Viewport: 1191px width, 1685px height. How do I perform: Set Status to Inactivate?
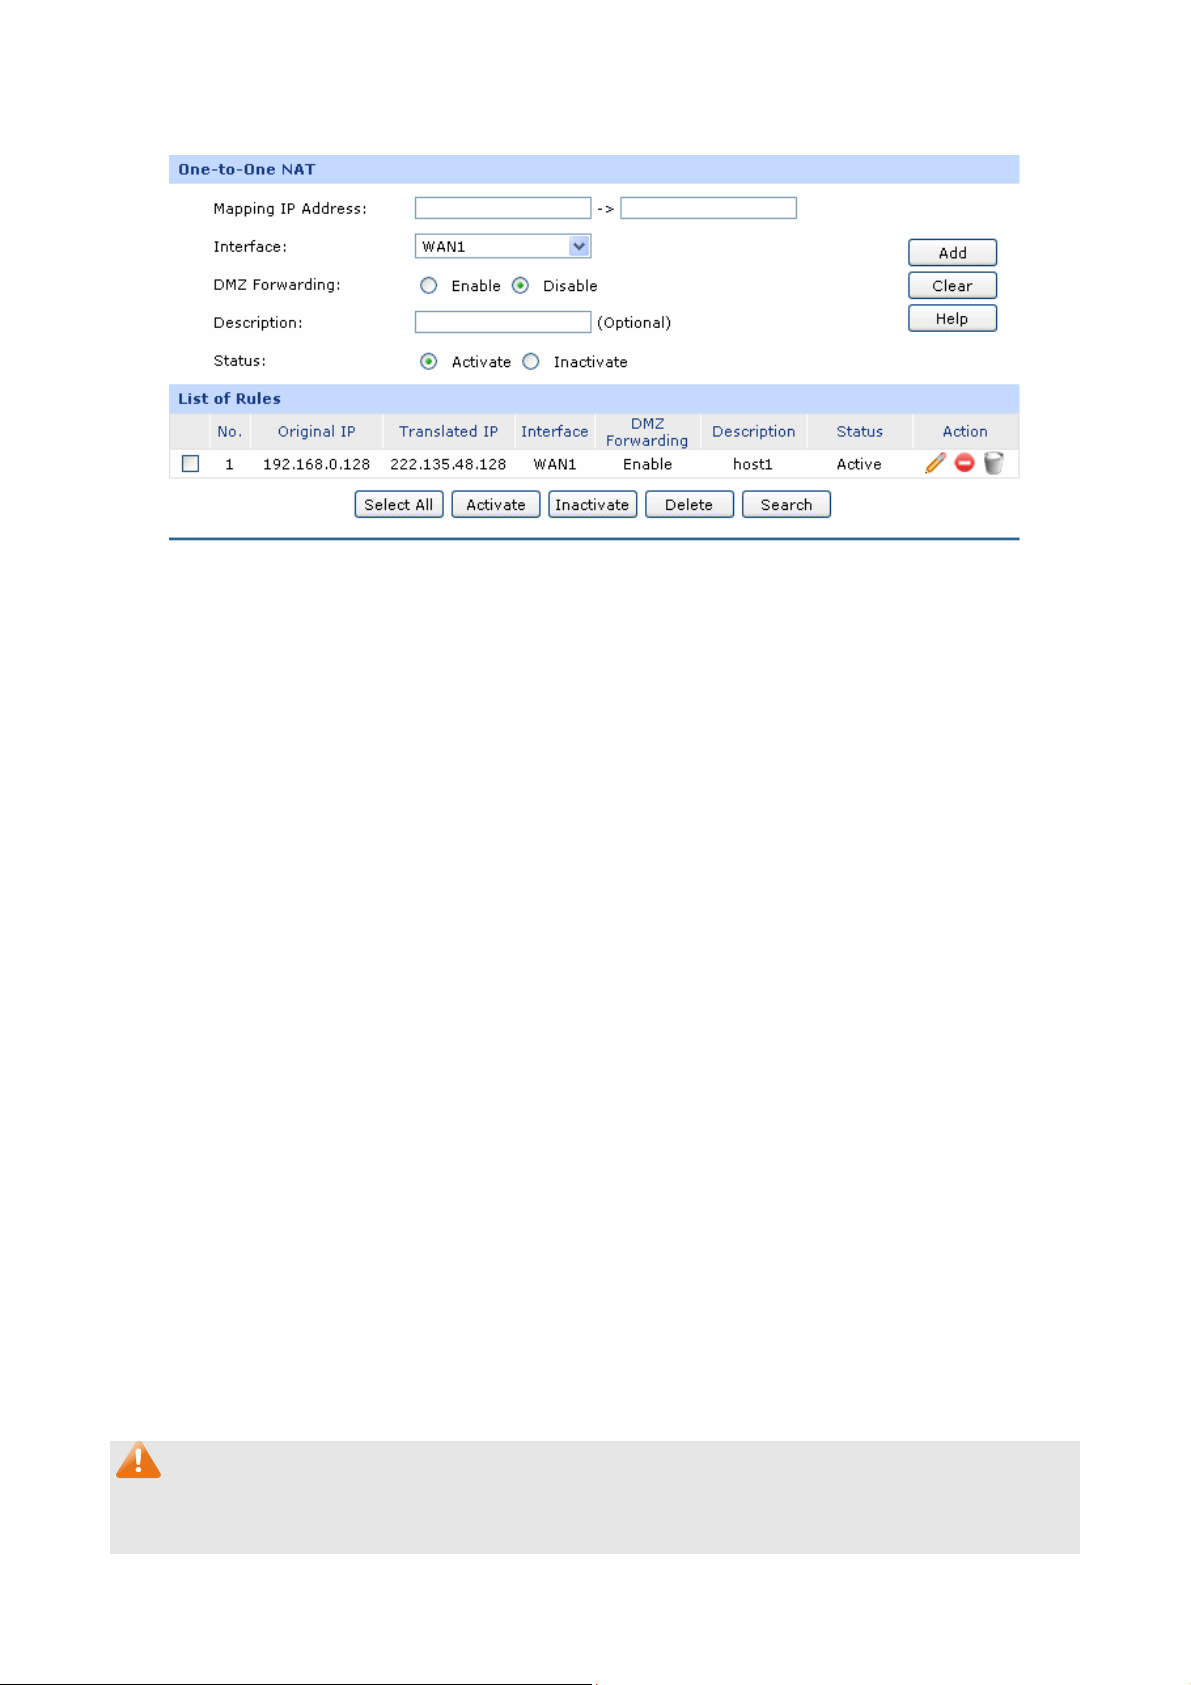[531, 362]
